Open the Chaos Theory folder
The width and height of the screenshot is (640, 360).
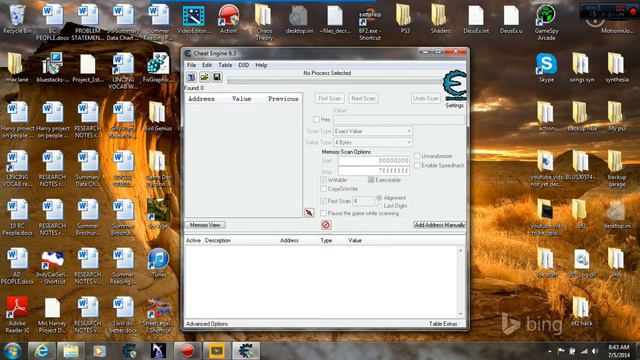point(264,22)
